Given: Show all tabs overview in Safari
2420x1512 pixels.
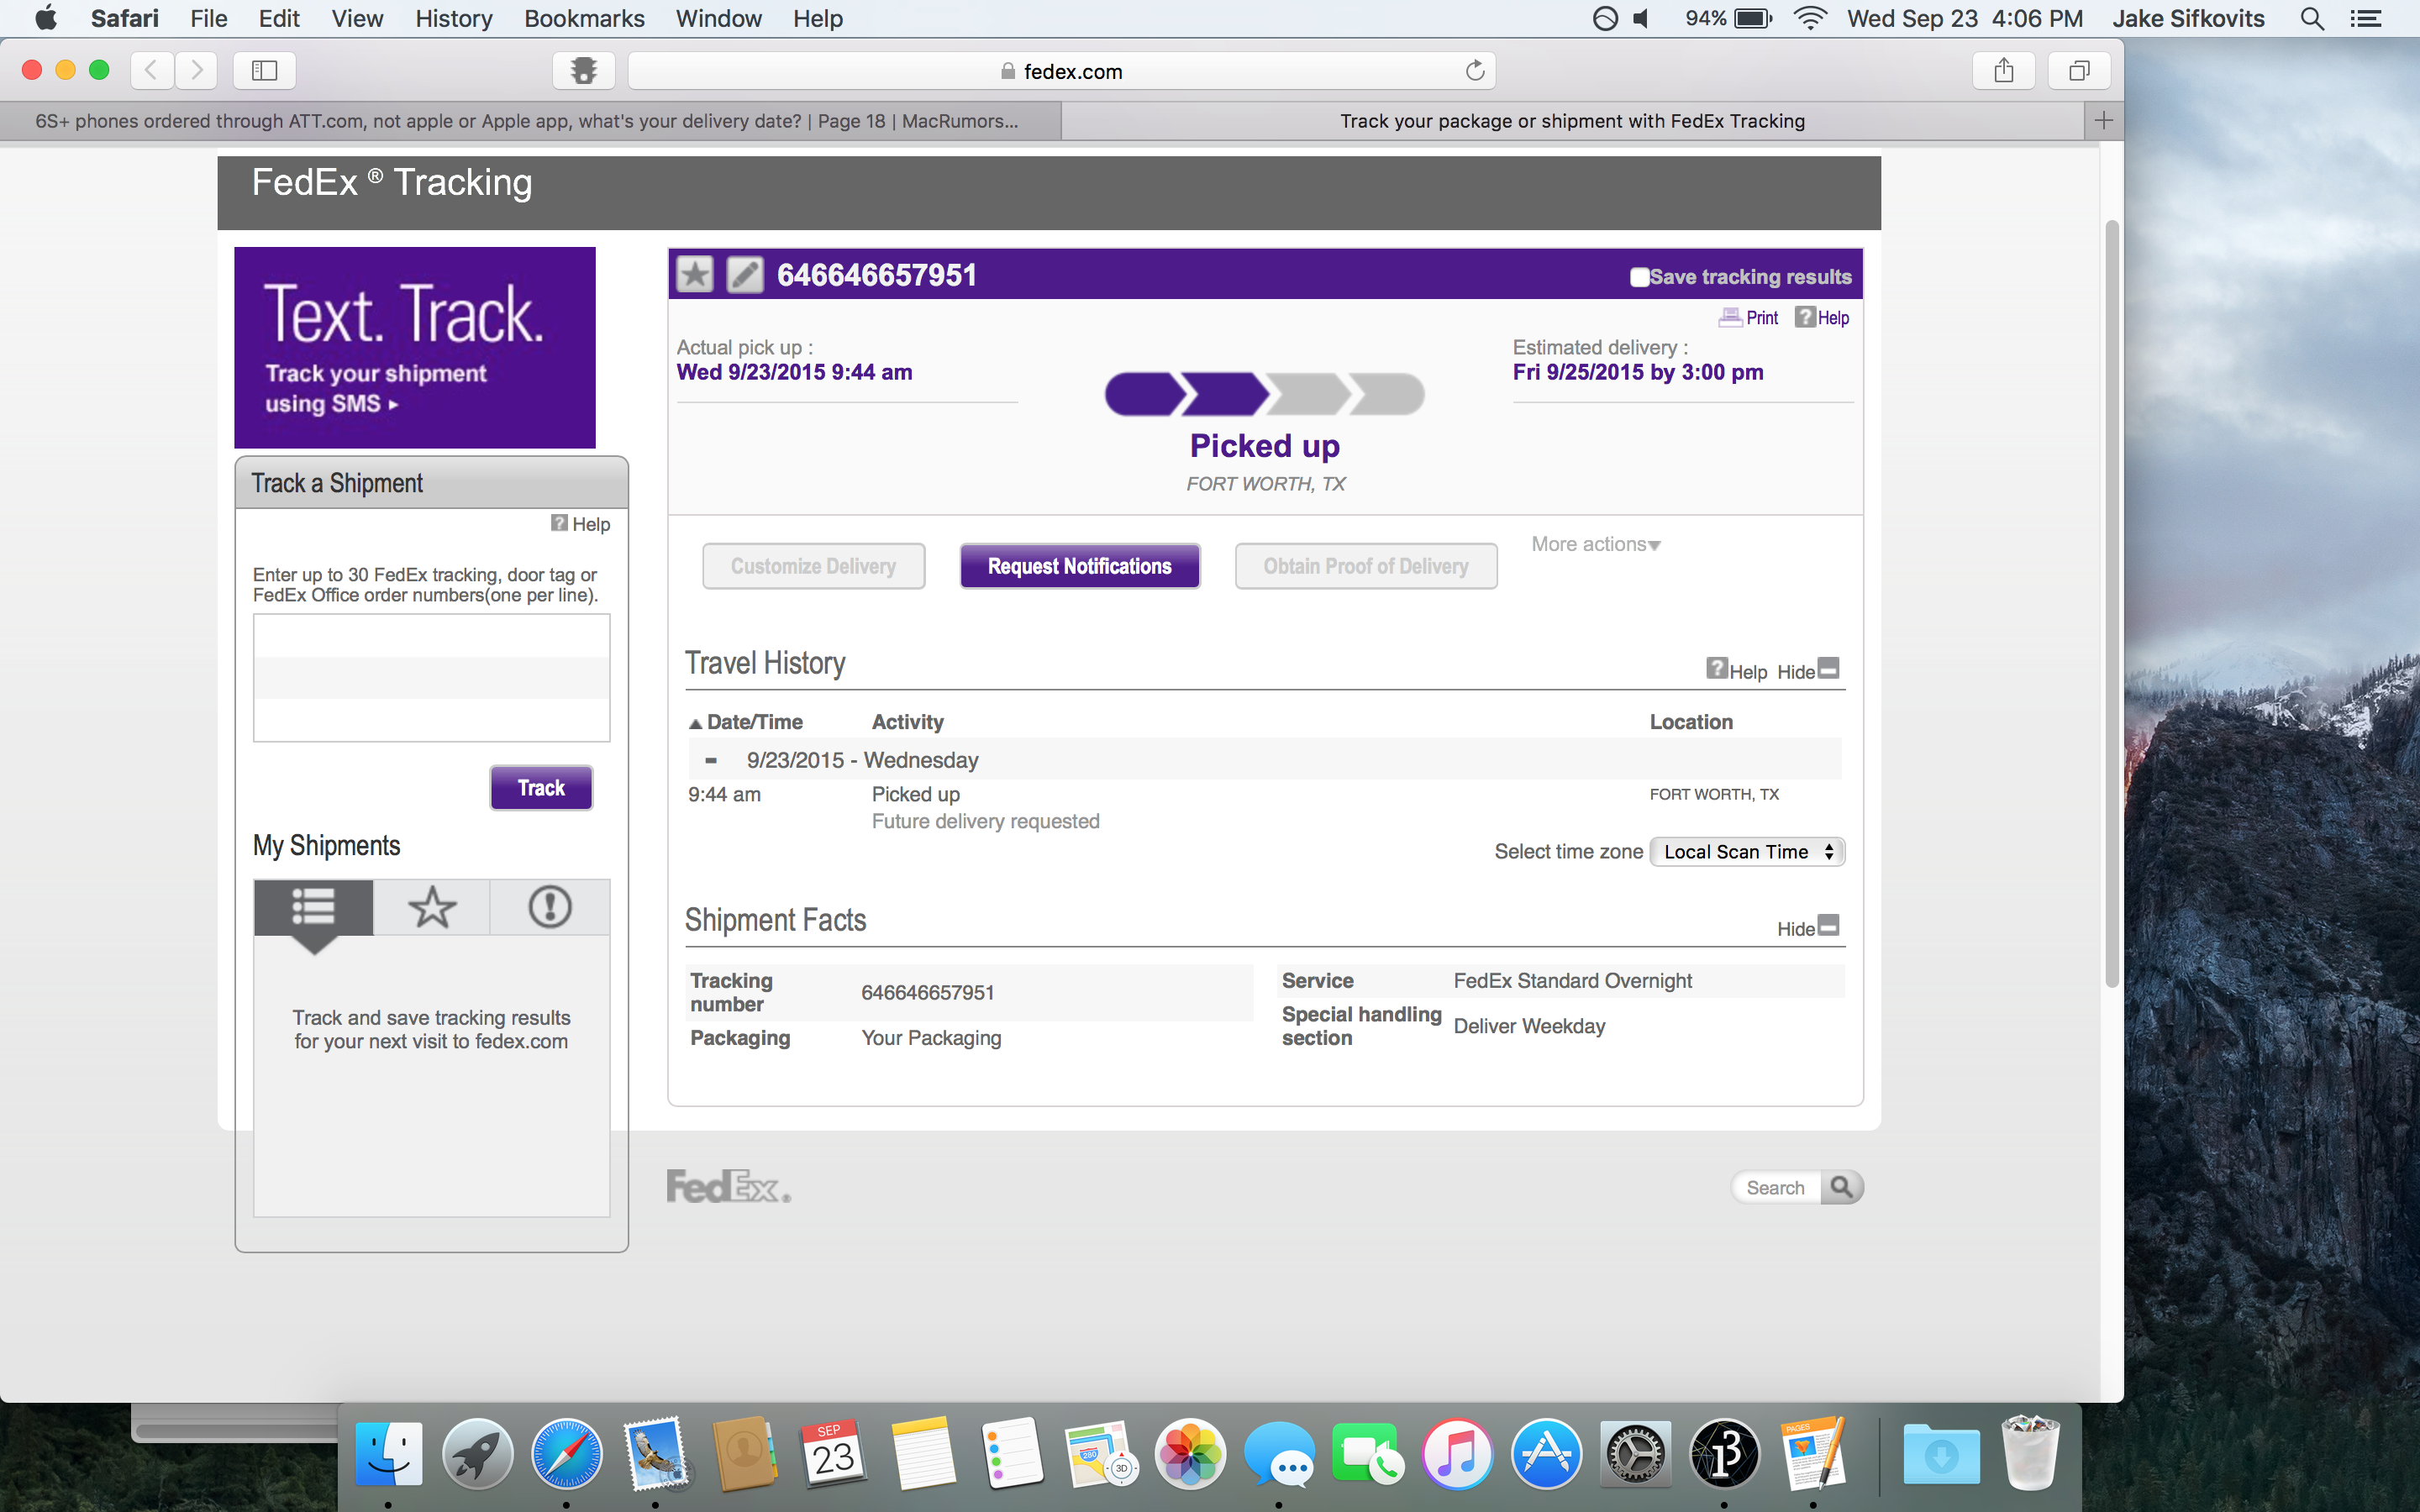Looking at the screenshot, I should point(2079,71).
